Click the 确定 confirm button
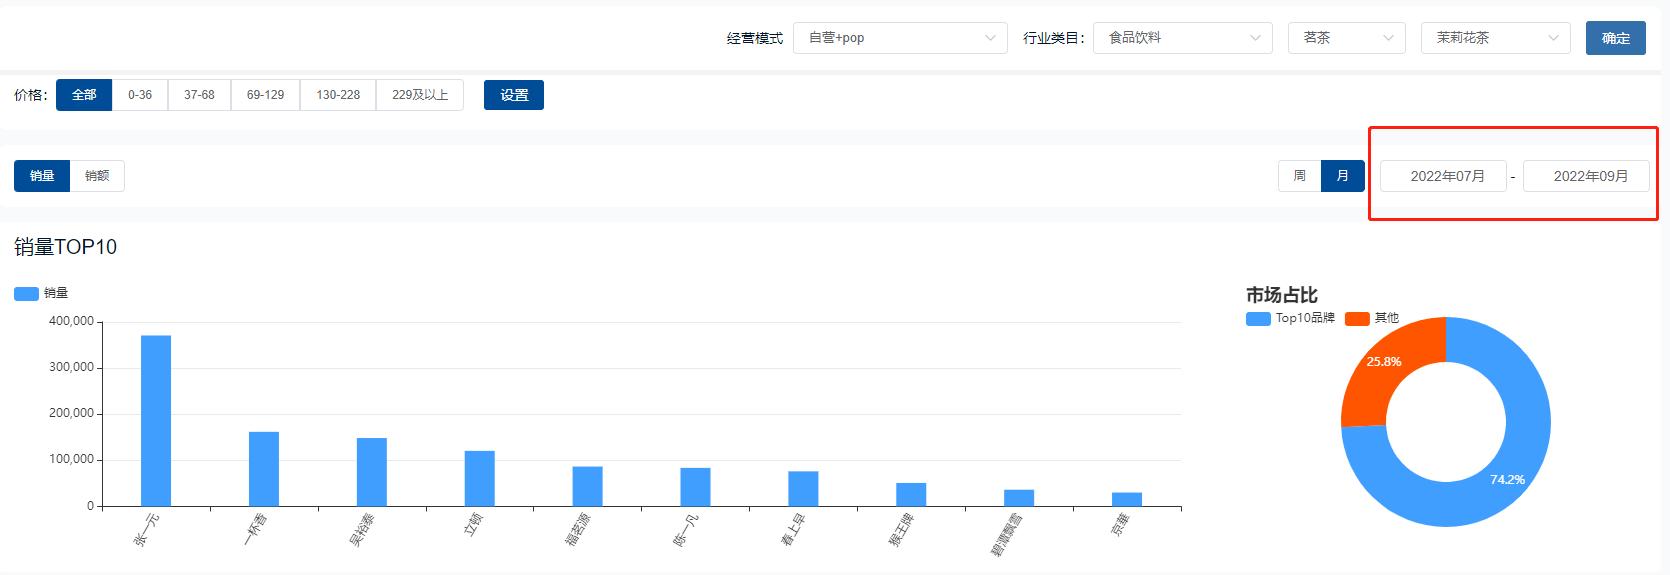The width and height of the screenshot is (1670, 575). 1616,38
